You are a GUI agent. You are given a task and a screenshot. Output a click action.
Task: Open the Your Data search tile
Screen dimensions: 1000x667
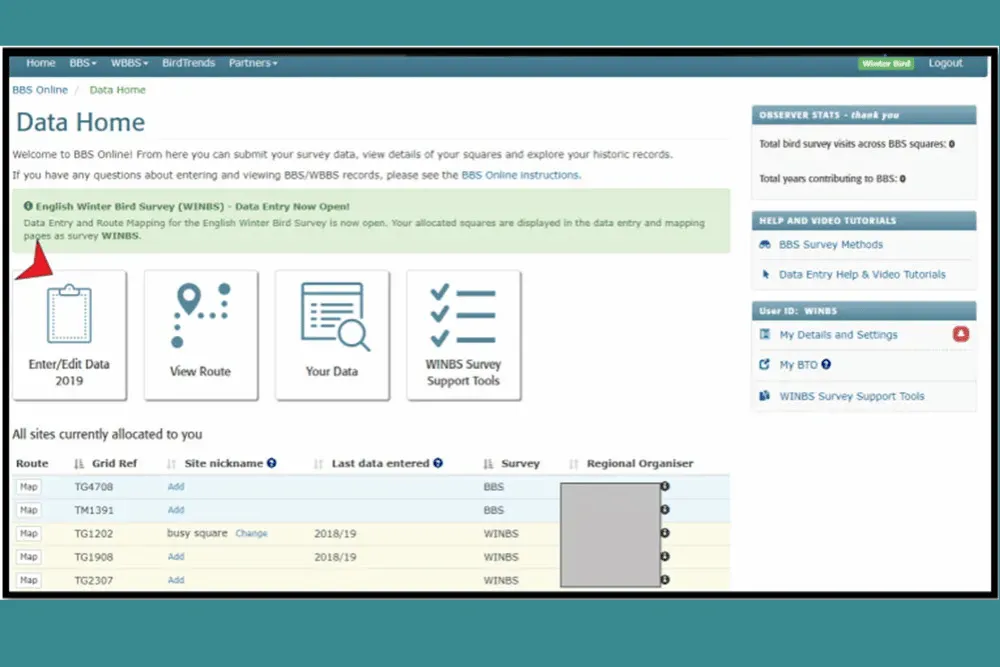[332, 334]
